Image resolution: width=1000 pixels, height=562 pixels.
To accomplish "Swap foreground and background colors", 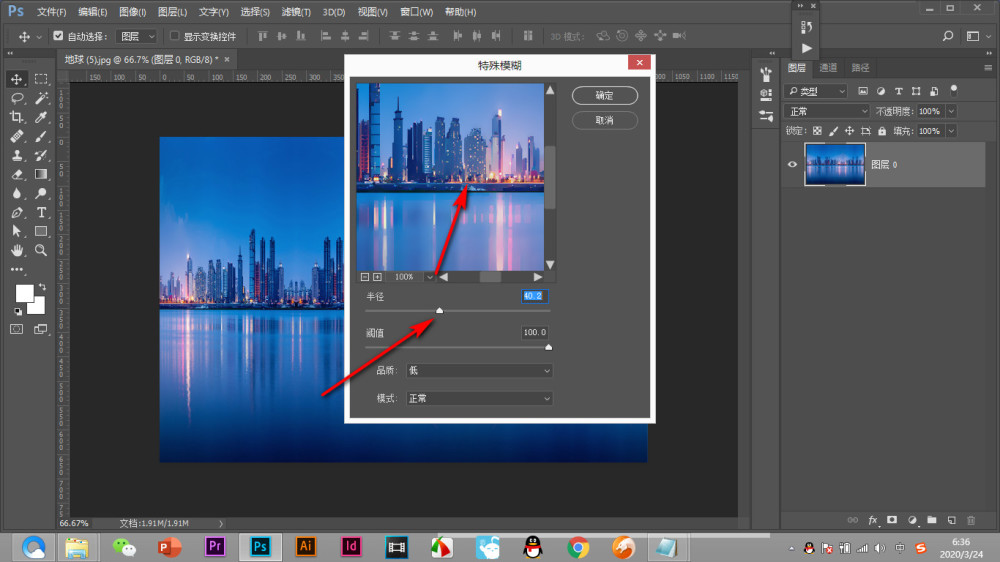I will [x=42, y=287].
